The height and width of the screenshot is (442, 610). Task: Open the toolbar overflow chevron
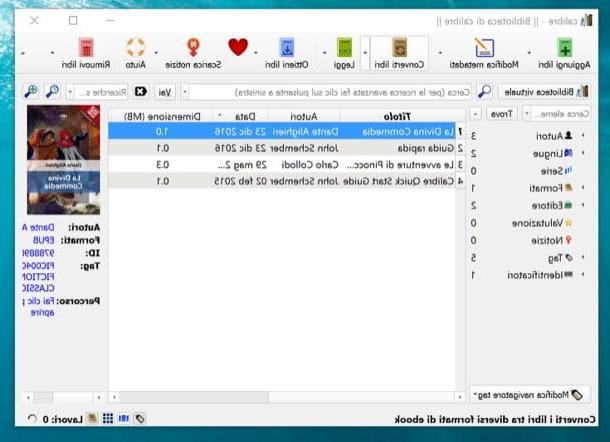click(23, 53)
